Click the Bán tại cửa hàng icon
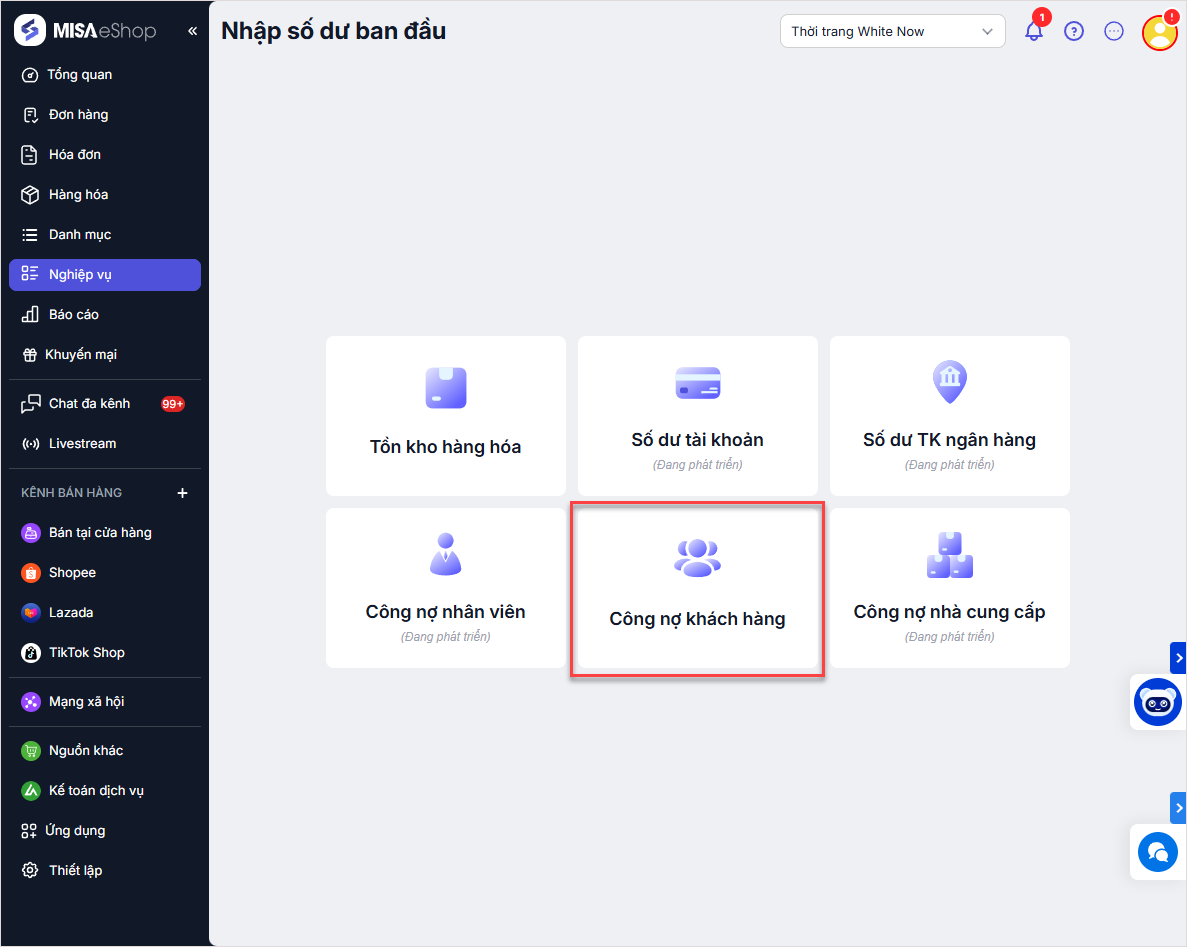This screenshot has height=947, width=1187. (30, 533)
